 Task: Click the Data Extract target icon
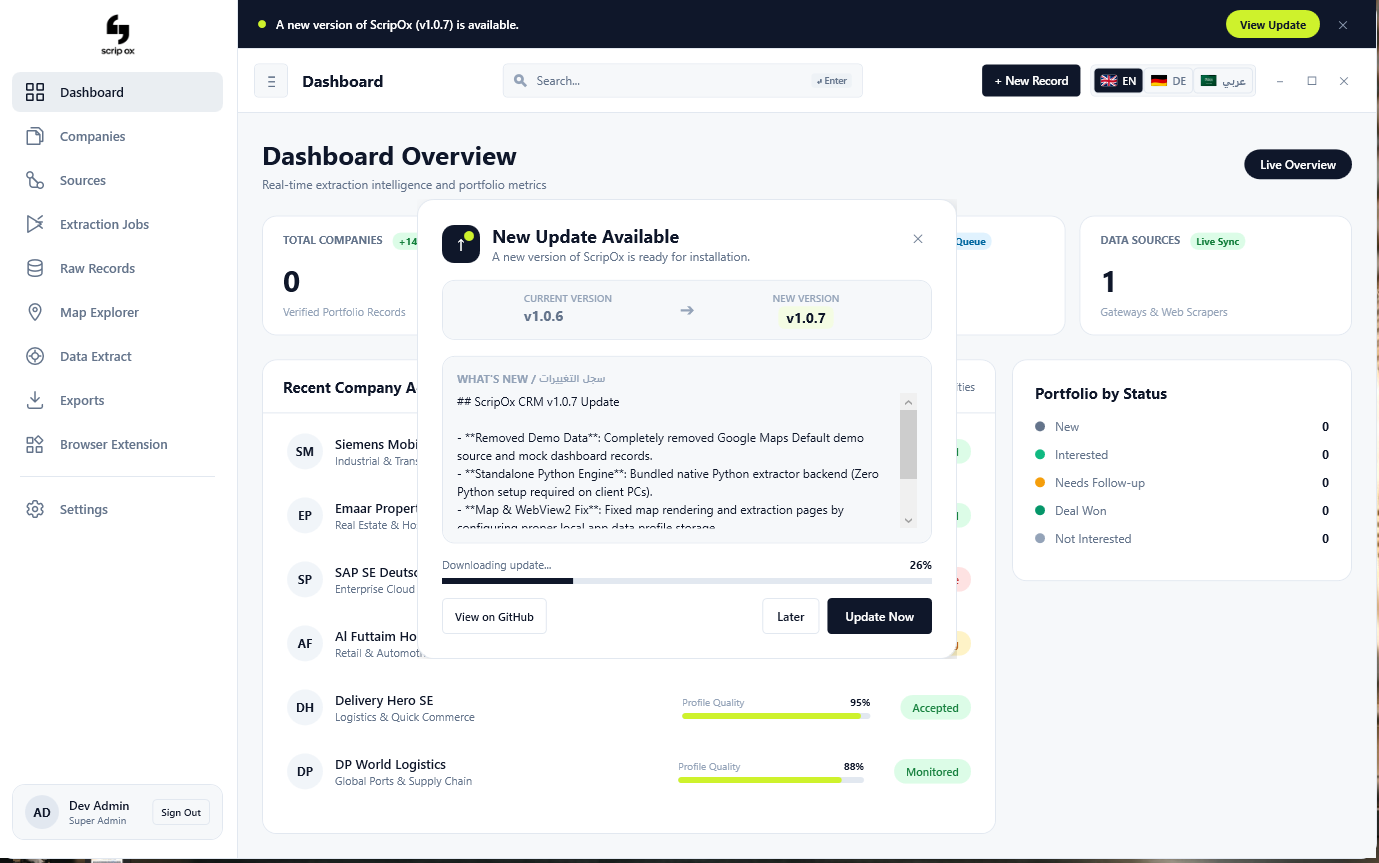[35, 356]
